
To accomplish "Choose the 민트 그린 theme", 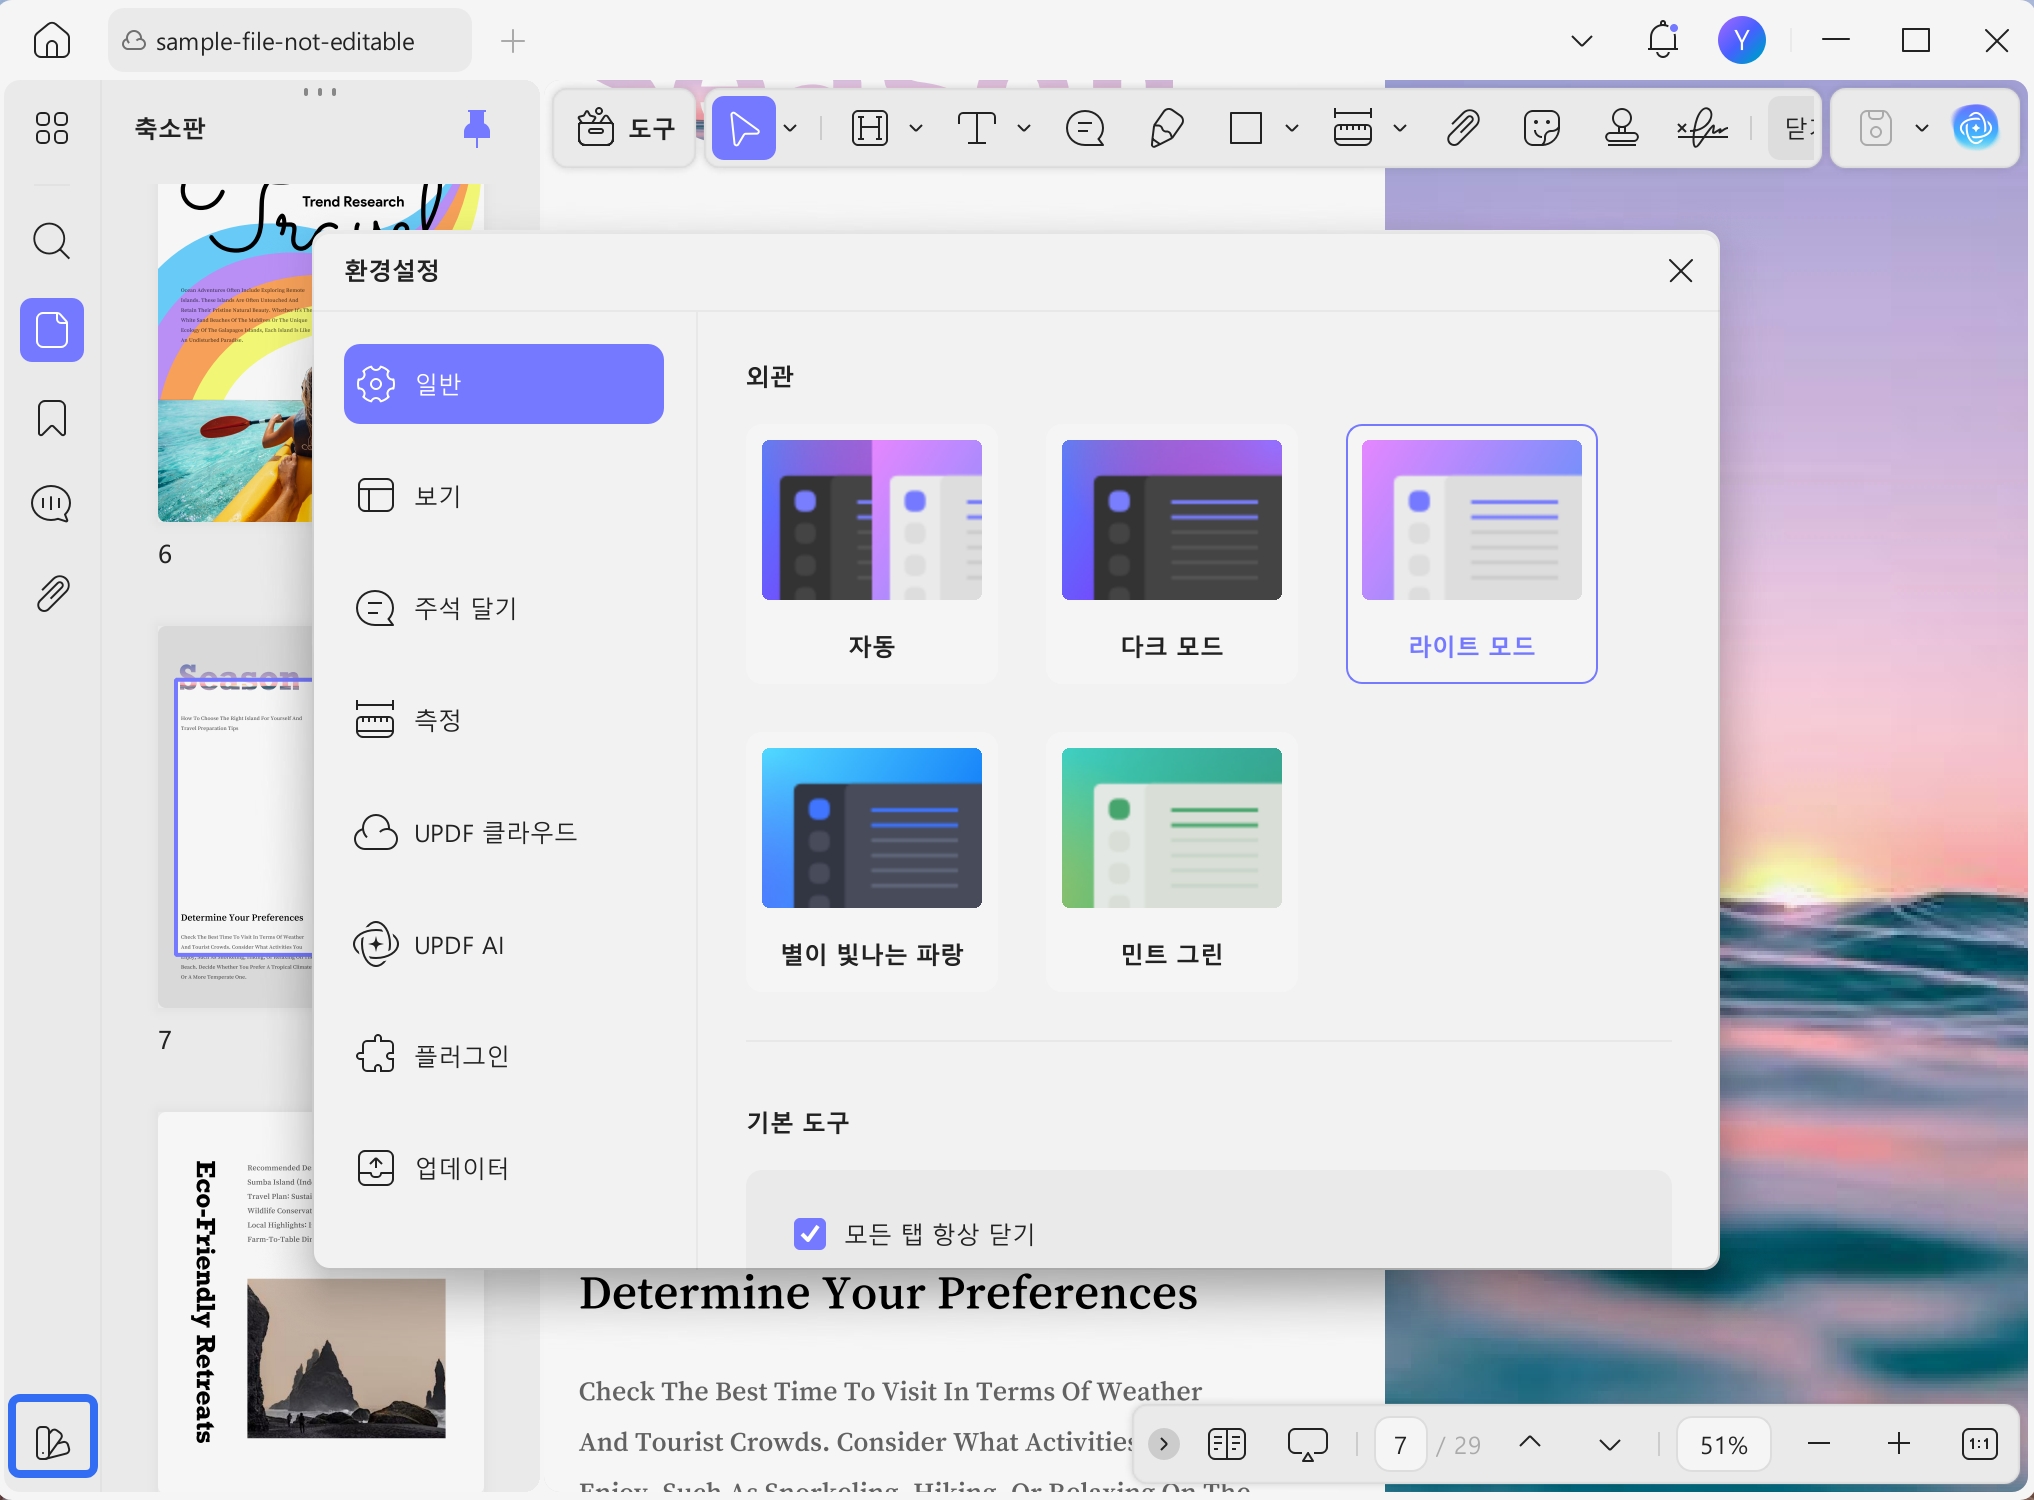I will click(x=1171, y=862).
